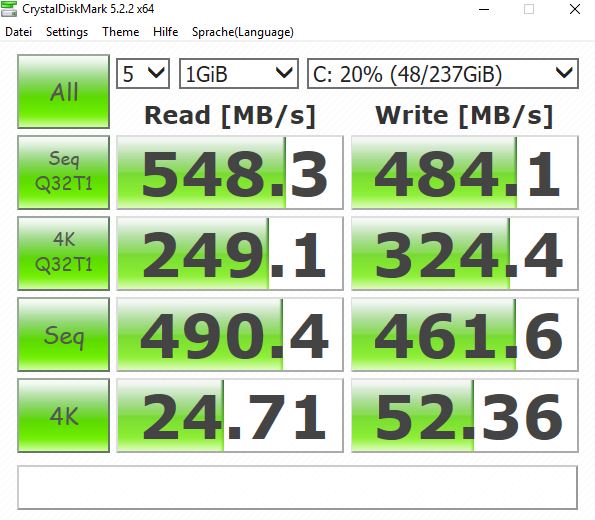Expand the drive selector showing C: 20%

[x=442, y=73]
